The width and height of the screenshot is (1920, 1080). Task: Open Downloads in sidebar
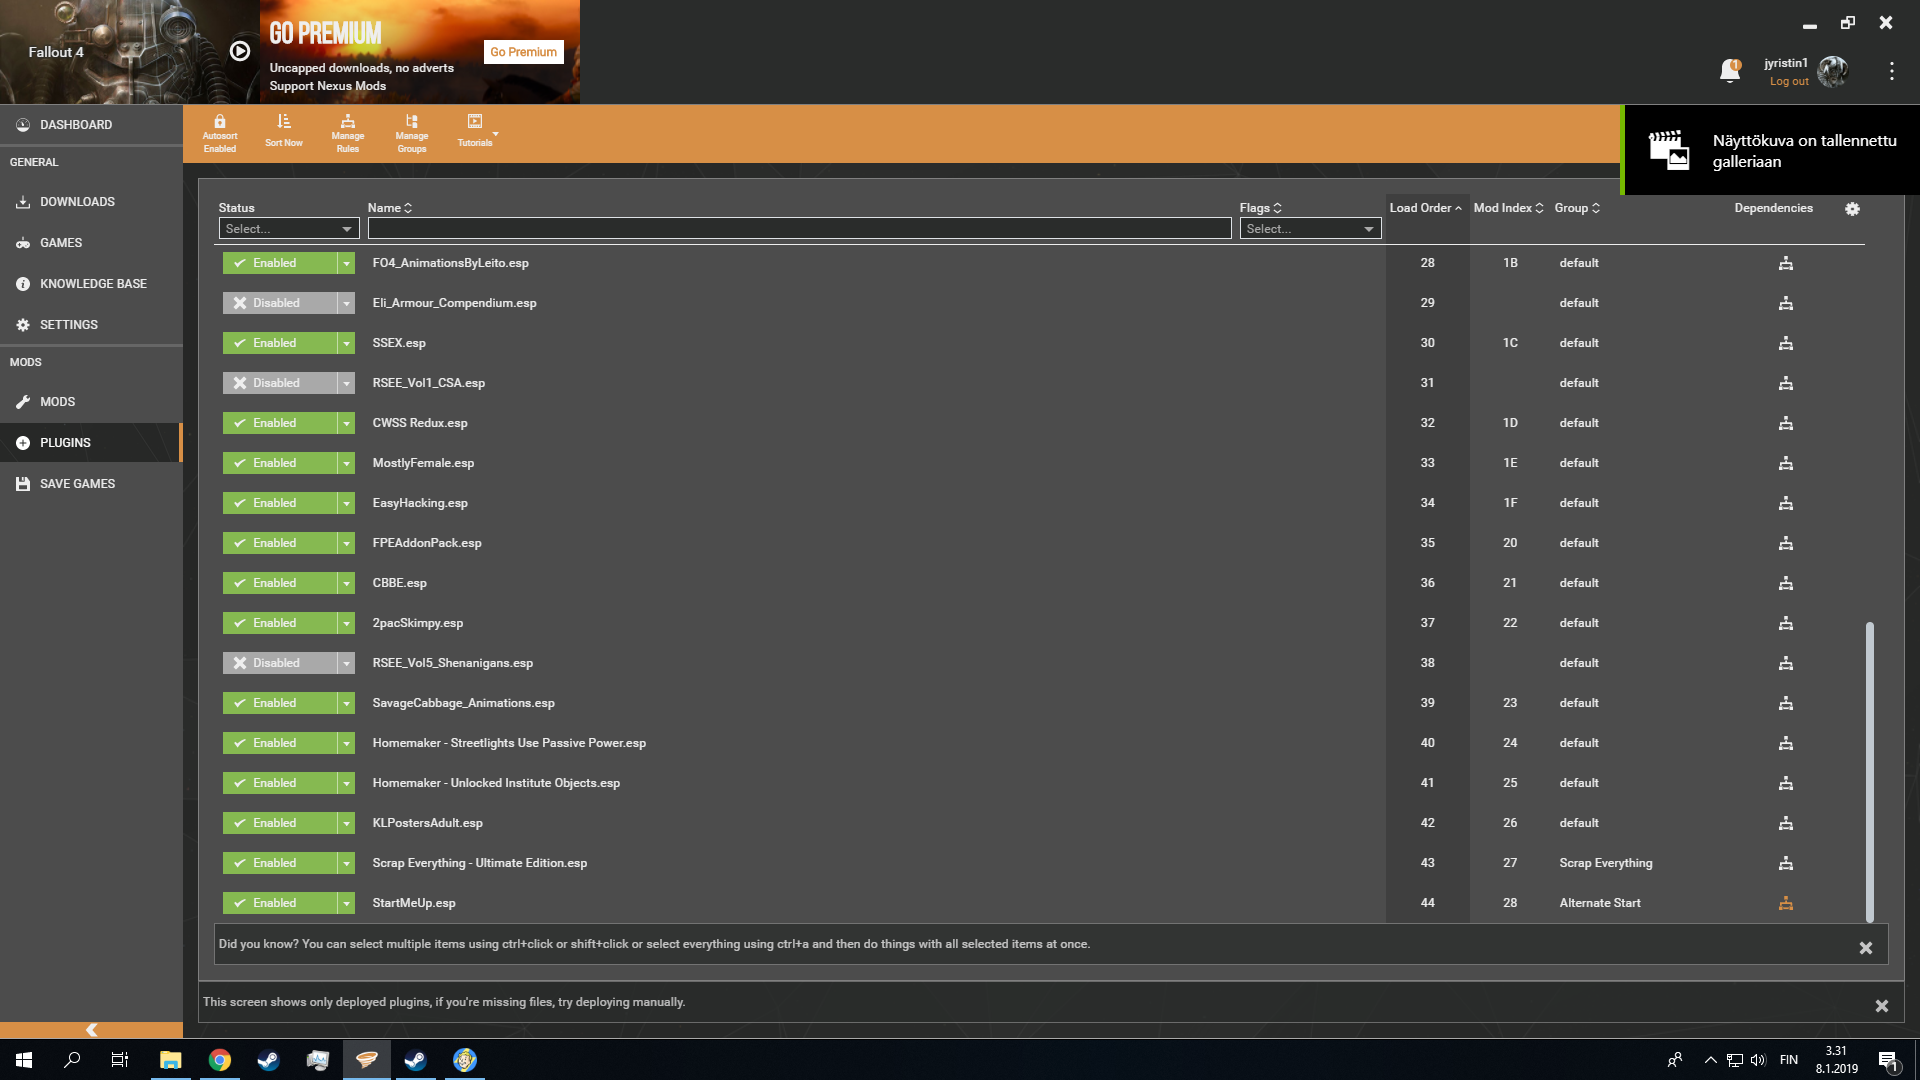click(91, 202)
